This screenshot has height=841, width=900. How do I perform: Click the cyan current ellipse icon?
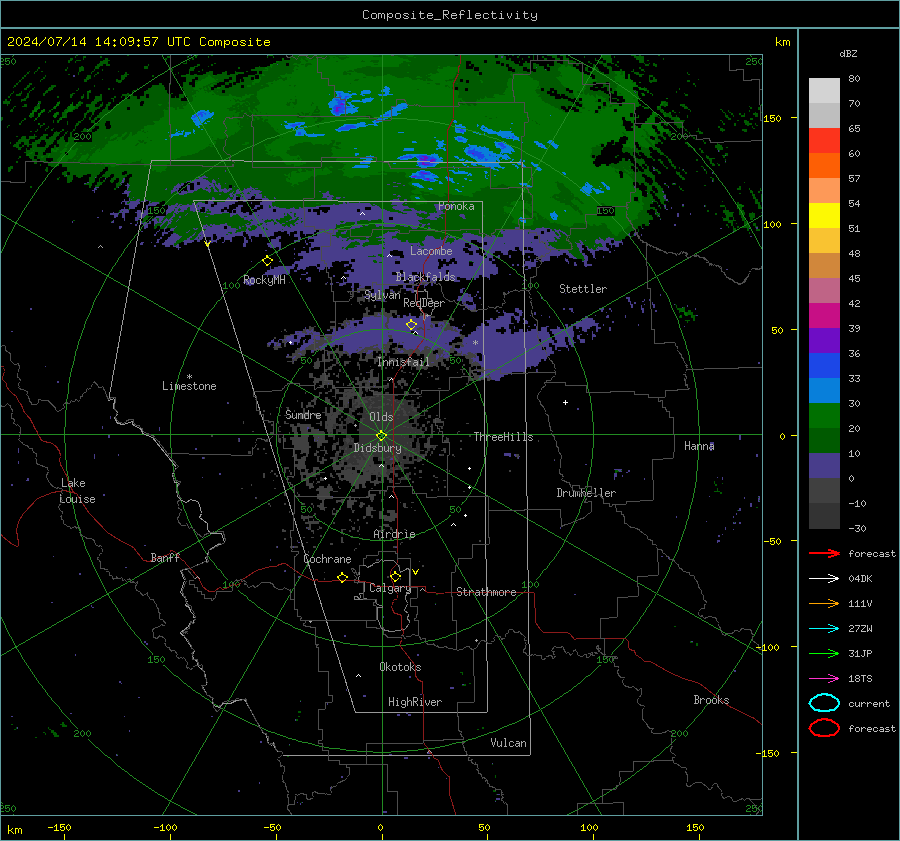pyautogui.click(x=824, y=703)
